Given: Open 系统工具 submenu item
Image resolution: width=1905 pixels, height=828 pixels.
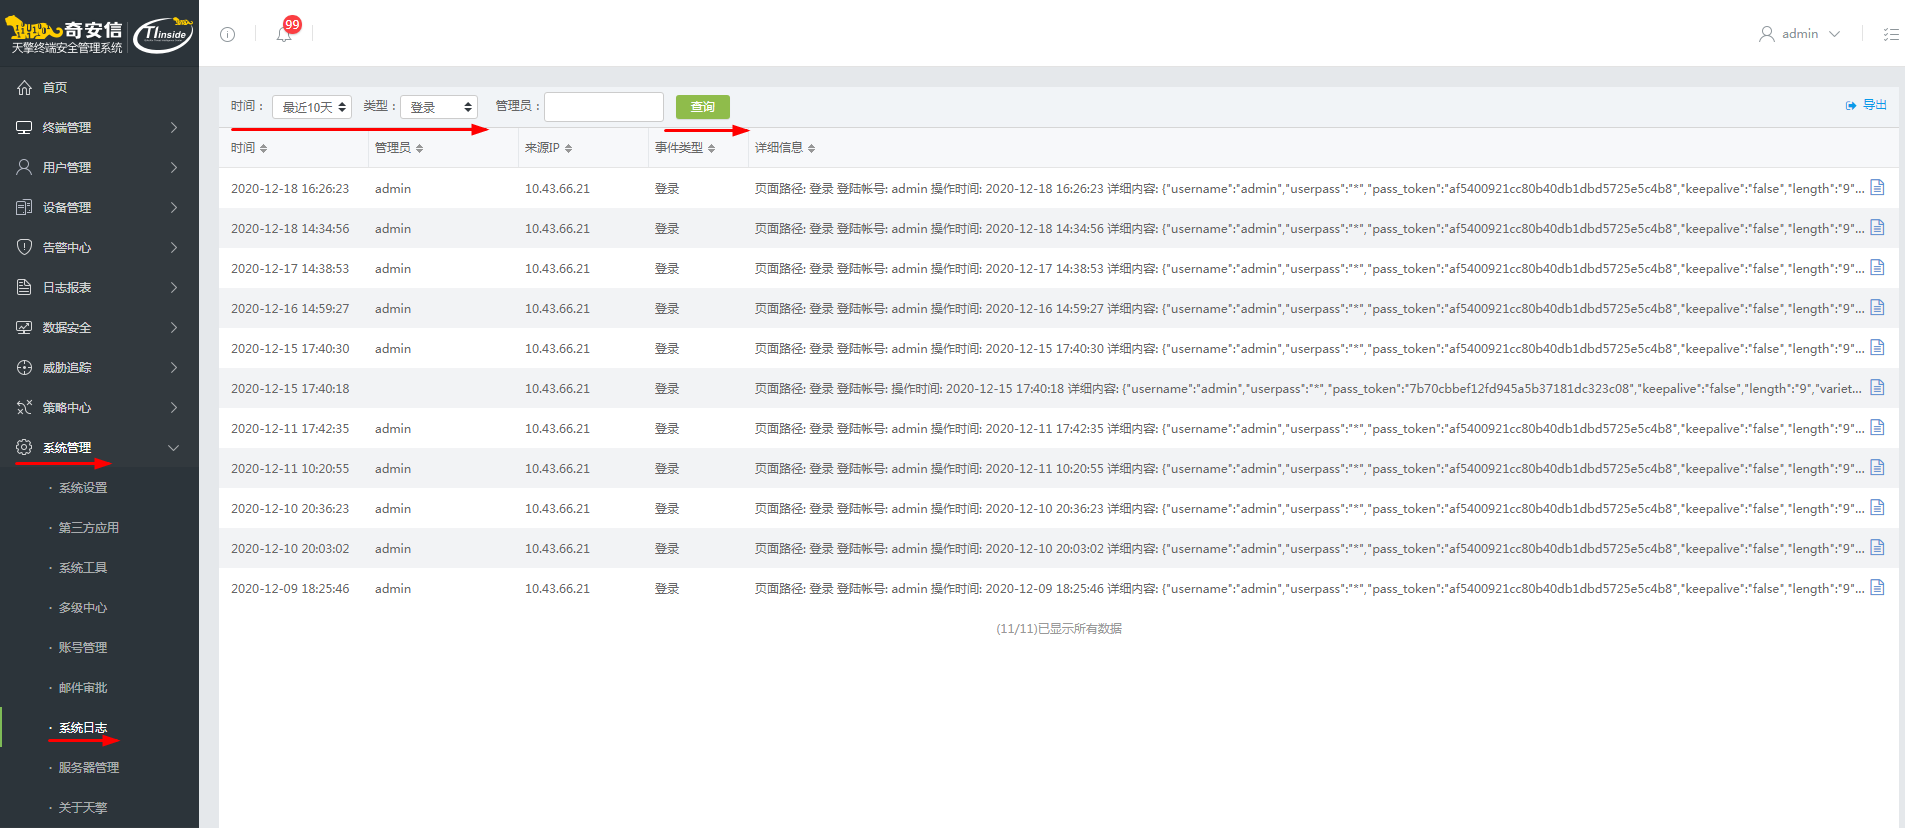Looking at the screenshot, I should pyautogui.click(x=83, y=568).
